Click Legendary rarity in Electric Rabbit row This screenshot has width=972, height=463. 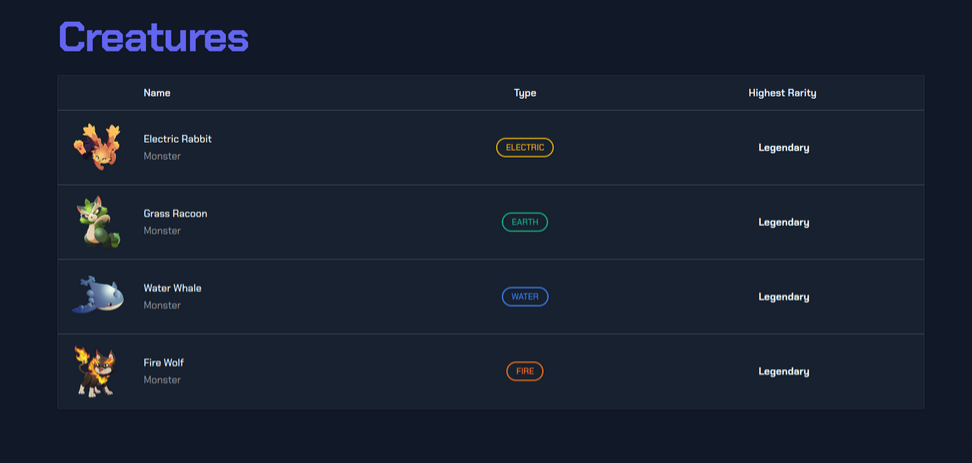(x=784, y=148)
